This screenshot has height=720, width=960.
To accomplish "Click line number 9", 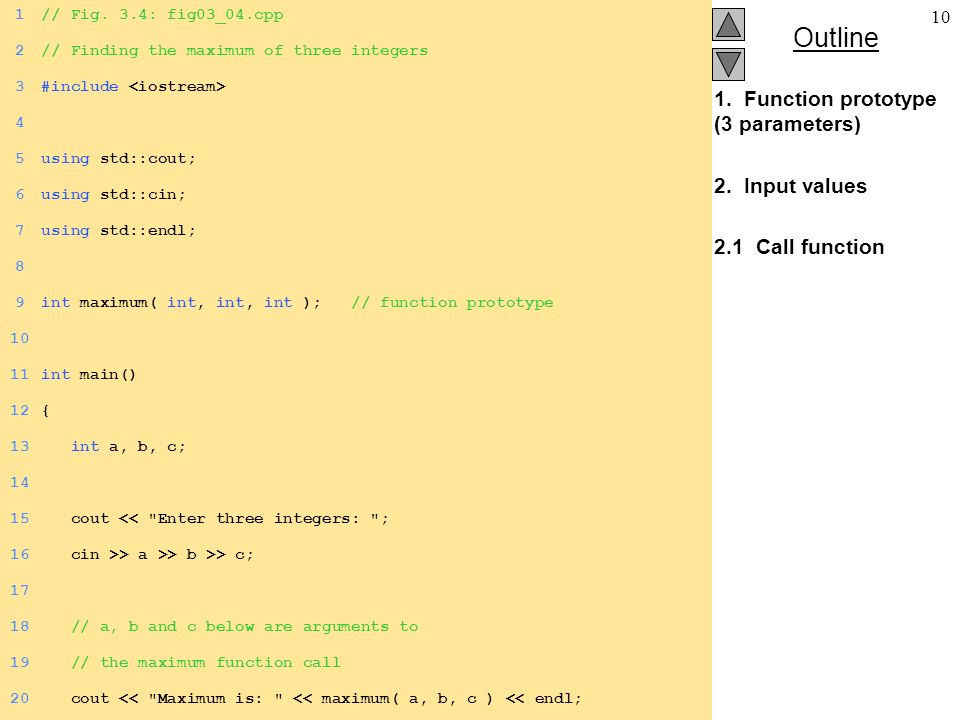I will tap(20, 302).
